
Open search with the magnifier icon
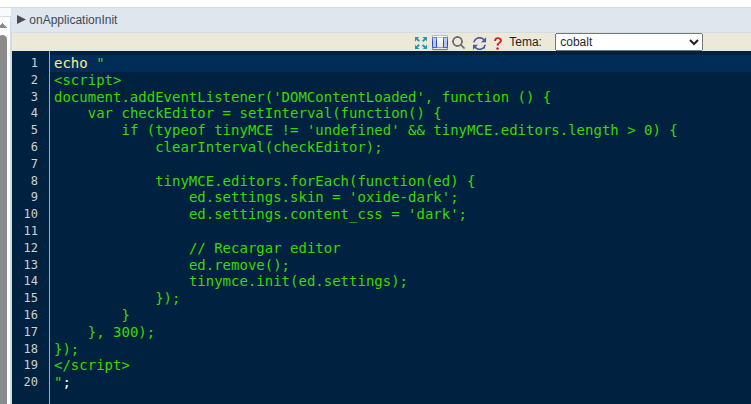[x=458, y=43]
